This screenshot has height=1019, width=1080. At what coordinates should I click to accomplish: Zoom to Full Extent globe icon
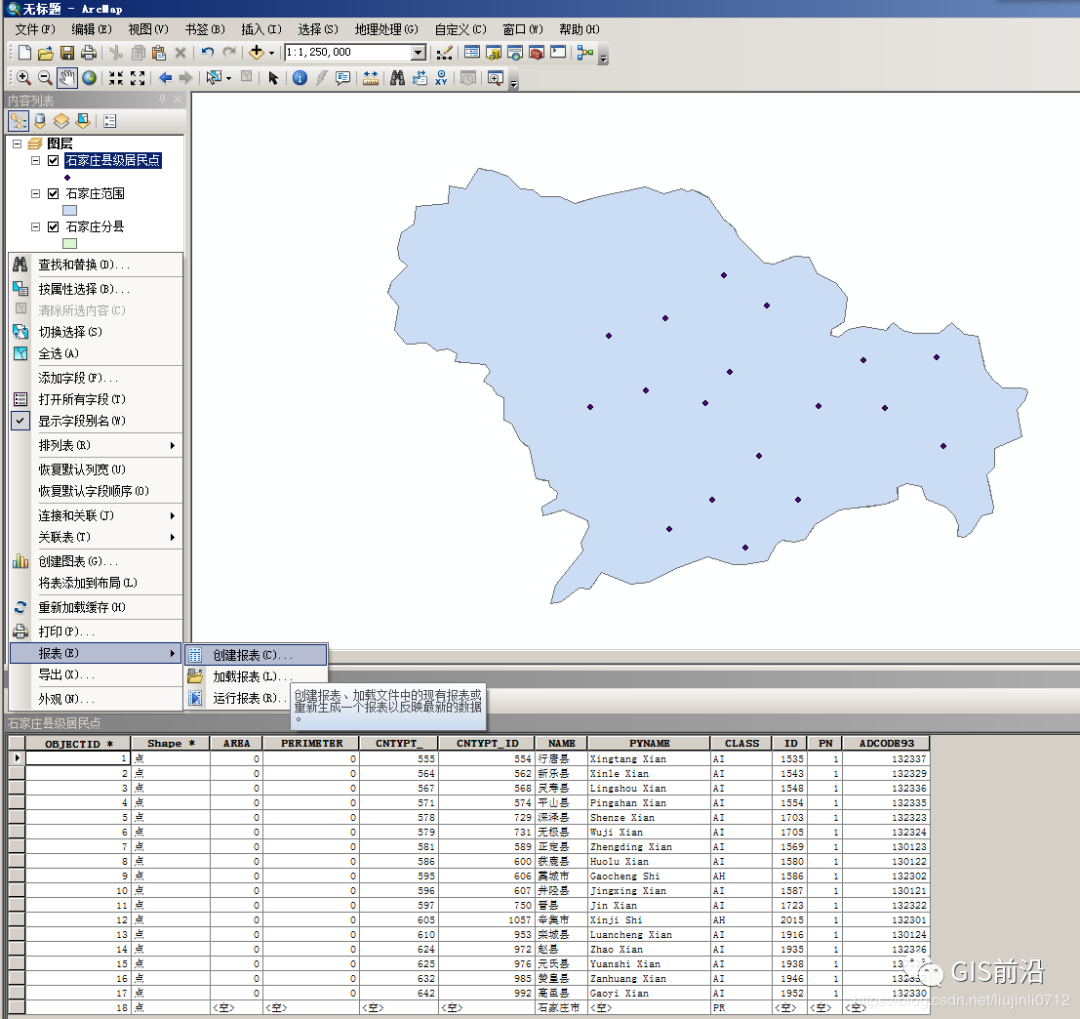(89, 78)
